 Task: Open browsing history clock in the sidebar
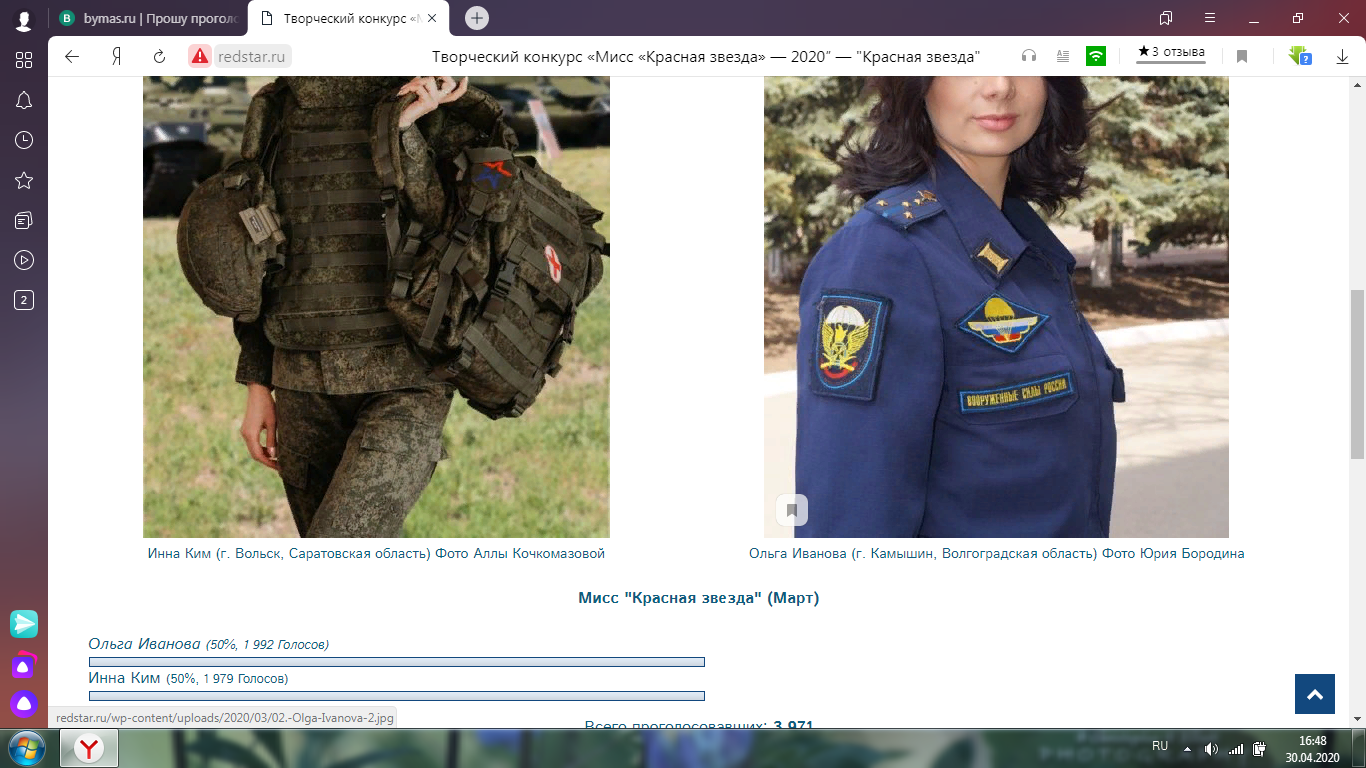24,140
